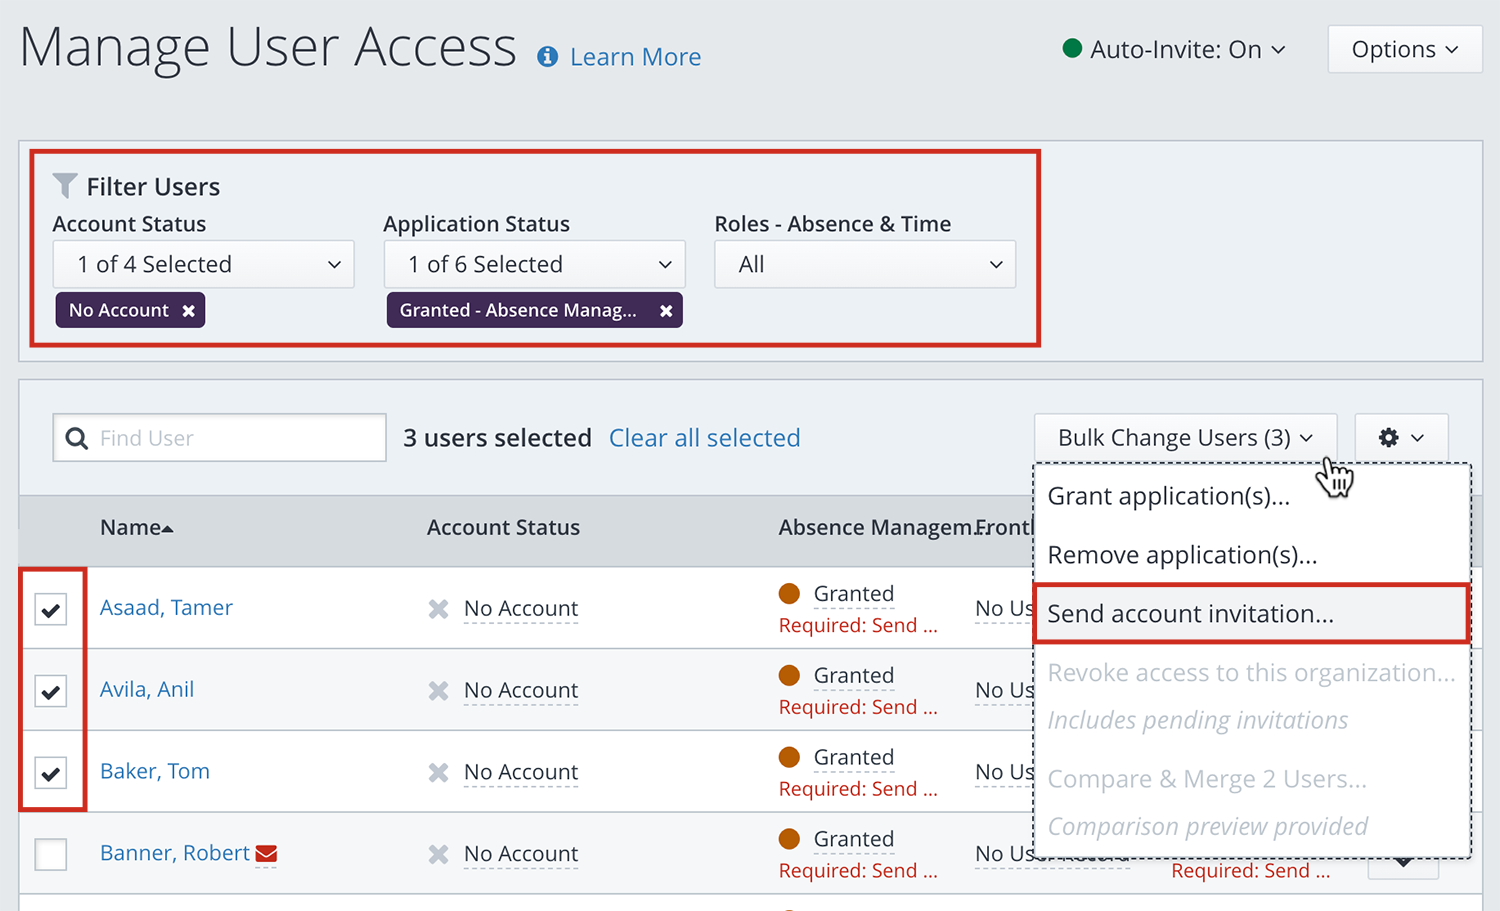Remove the Granted - Absence Management filter chip

(666, 311)
